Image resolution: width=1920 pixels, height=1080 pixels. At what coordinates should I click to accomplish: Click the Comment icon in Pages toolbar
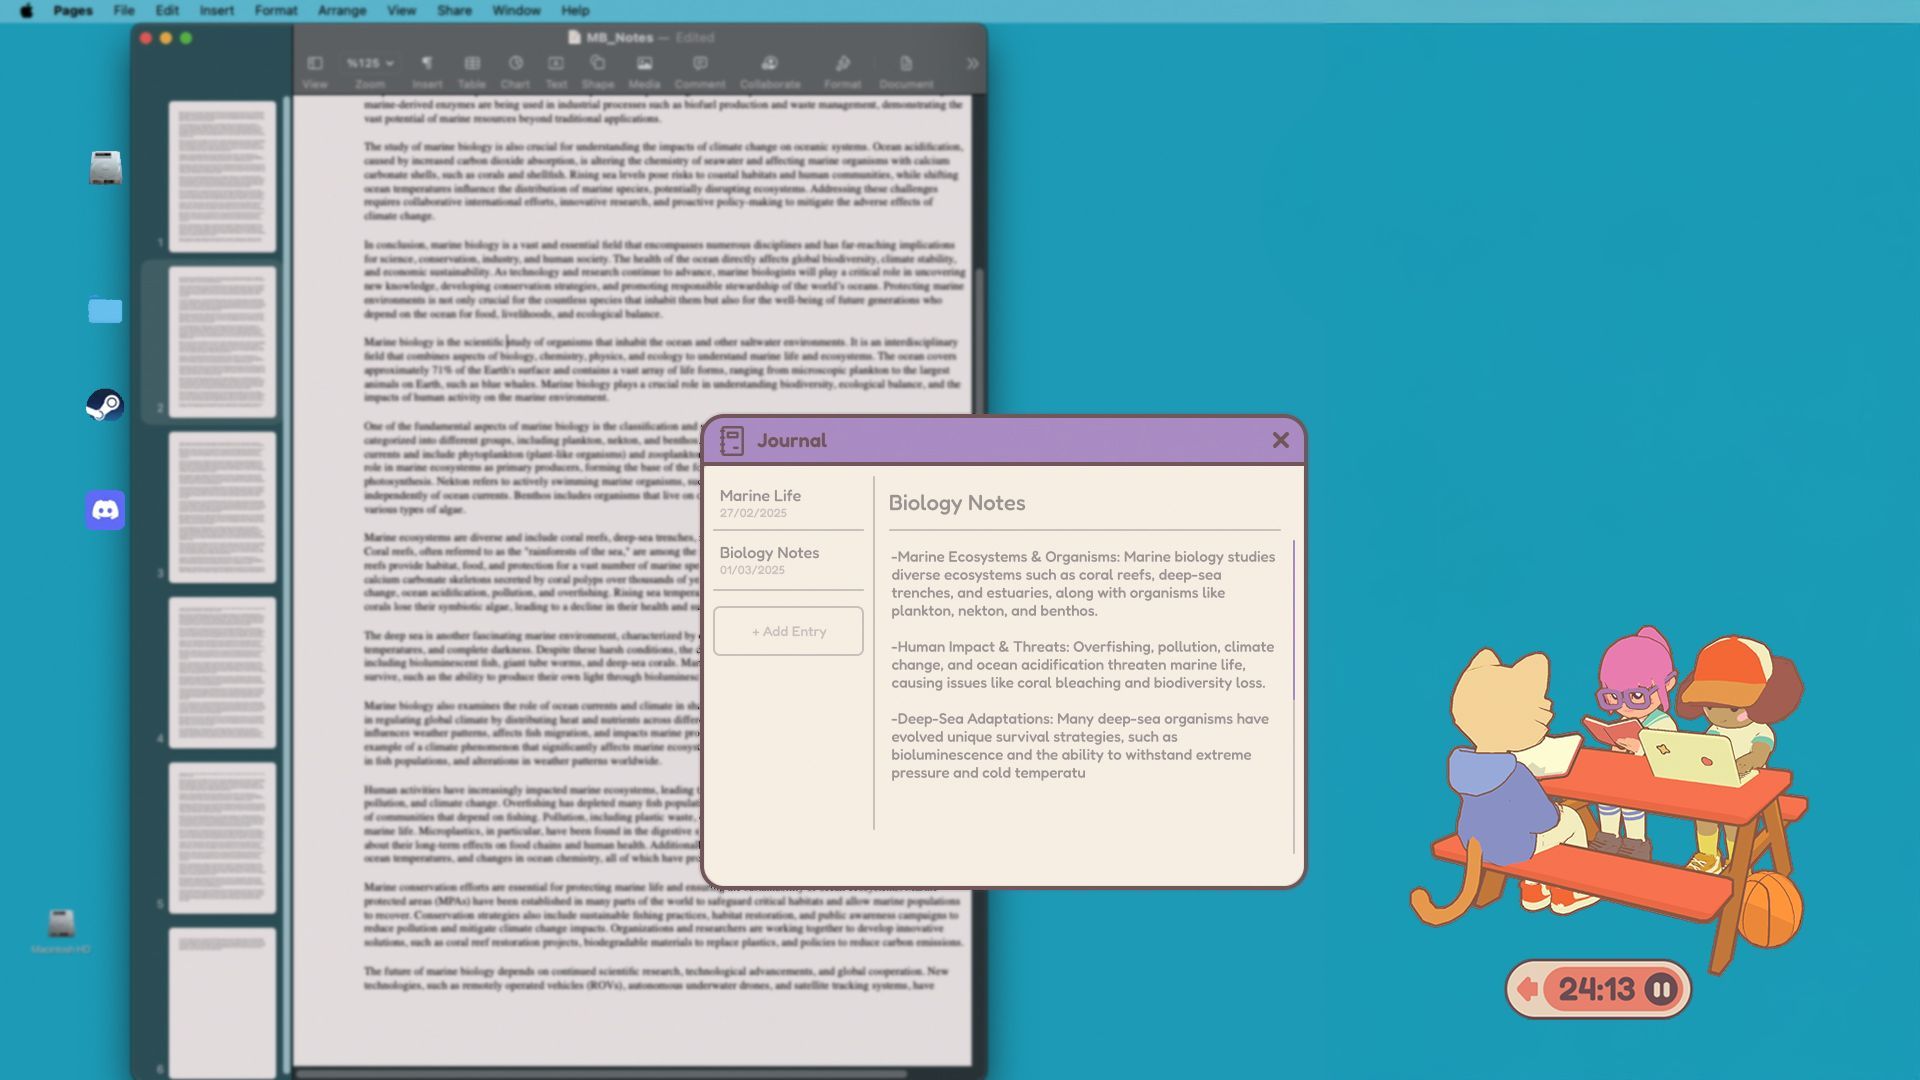(700, 63)
